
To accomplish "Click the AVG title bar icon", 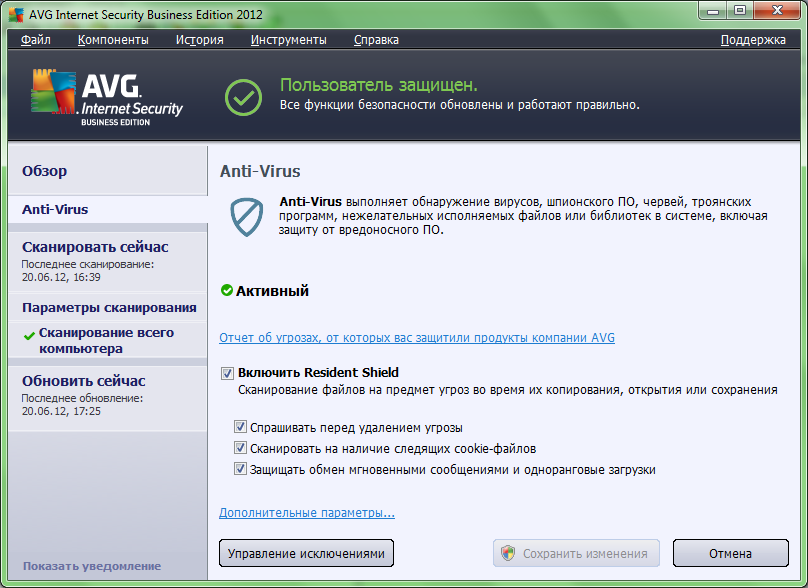I will click(x=16, y=14).
